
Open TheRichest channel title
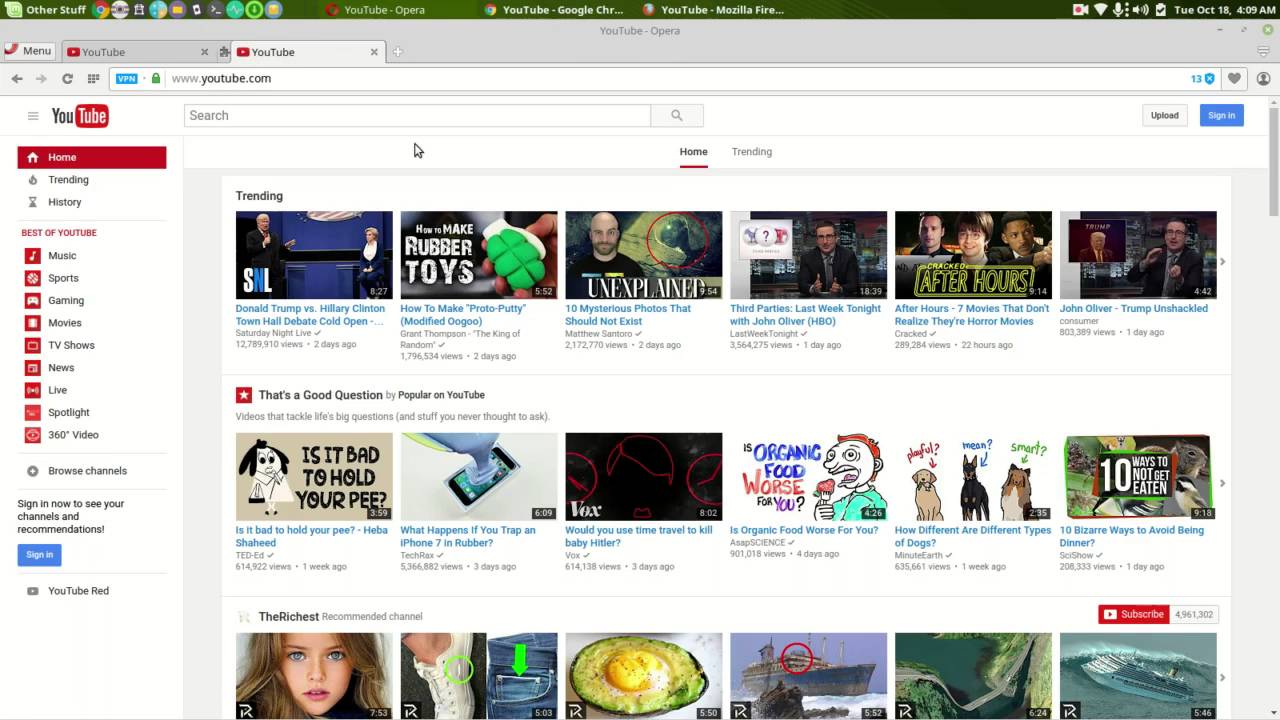288,617
